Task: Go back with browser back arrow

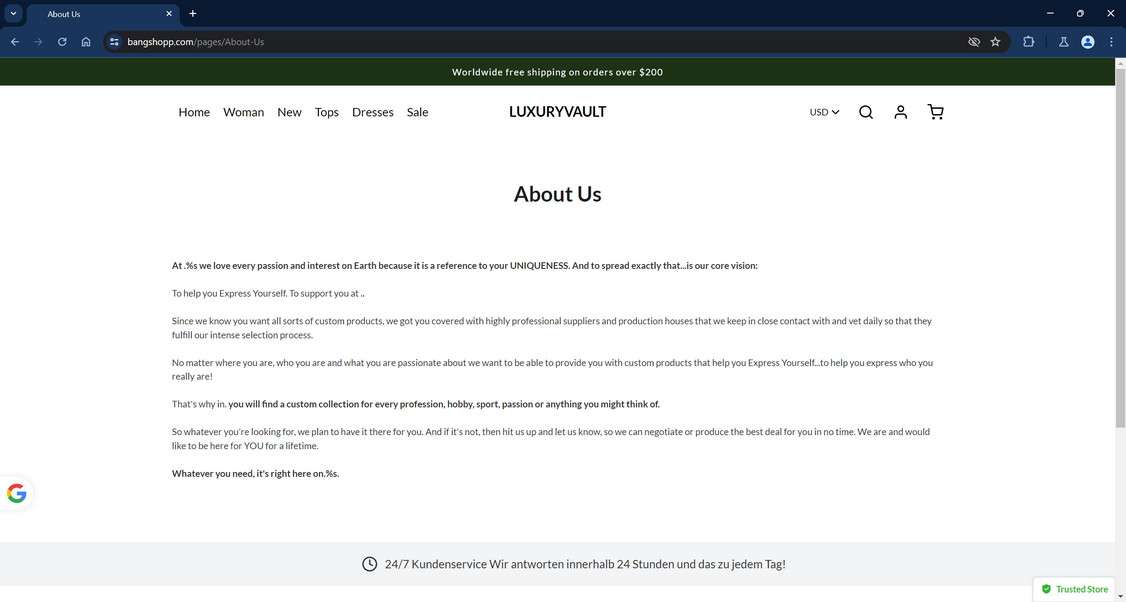Action: point(14,42)
